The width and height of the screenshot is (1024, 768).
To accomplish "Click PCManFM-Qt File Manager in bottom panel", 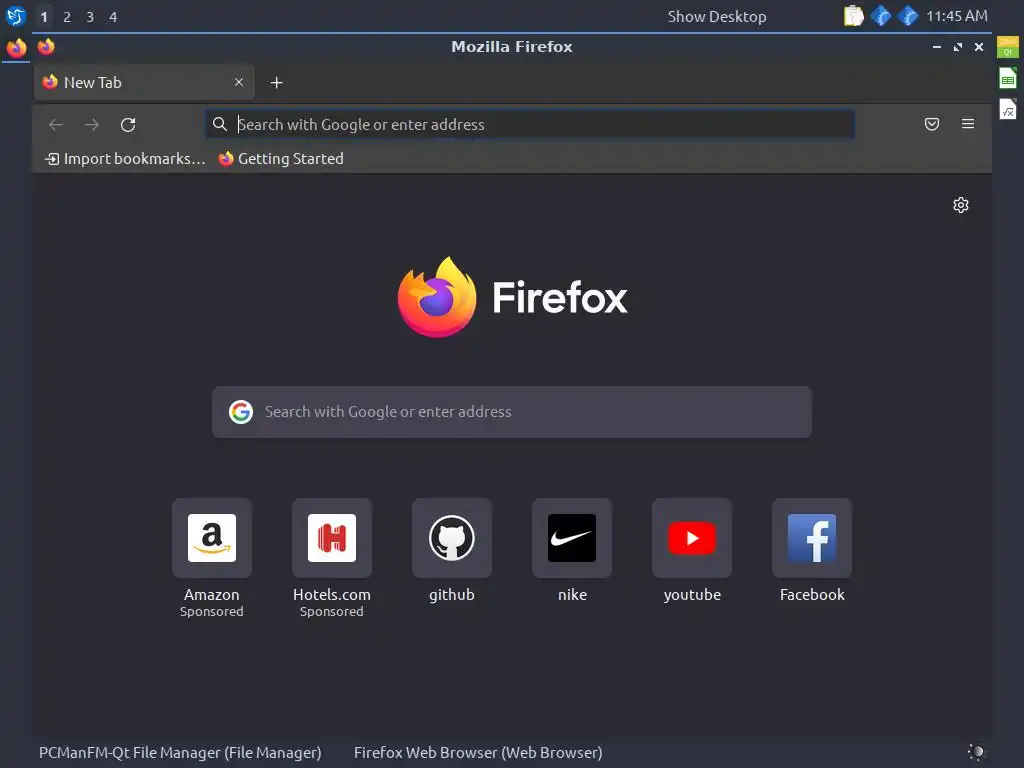I will pos(180,752).
